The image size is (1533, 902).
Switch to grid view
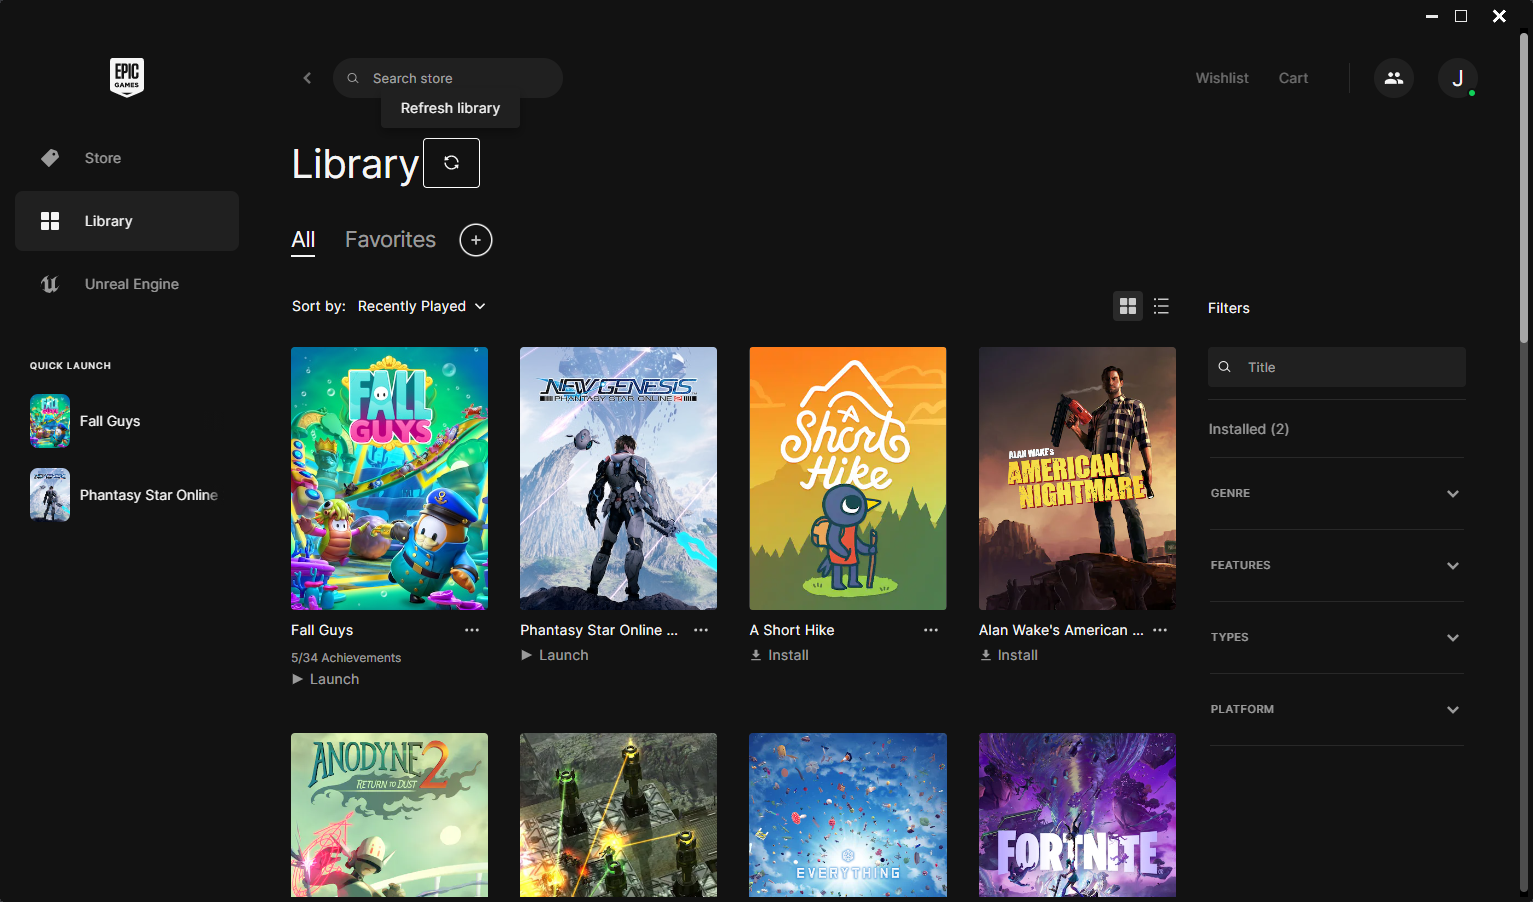1128,306
